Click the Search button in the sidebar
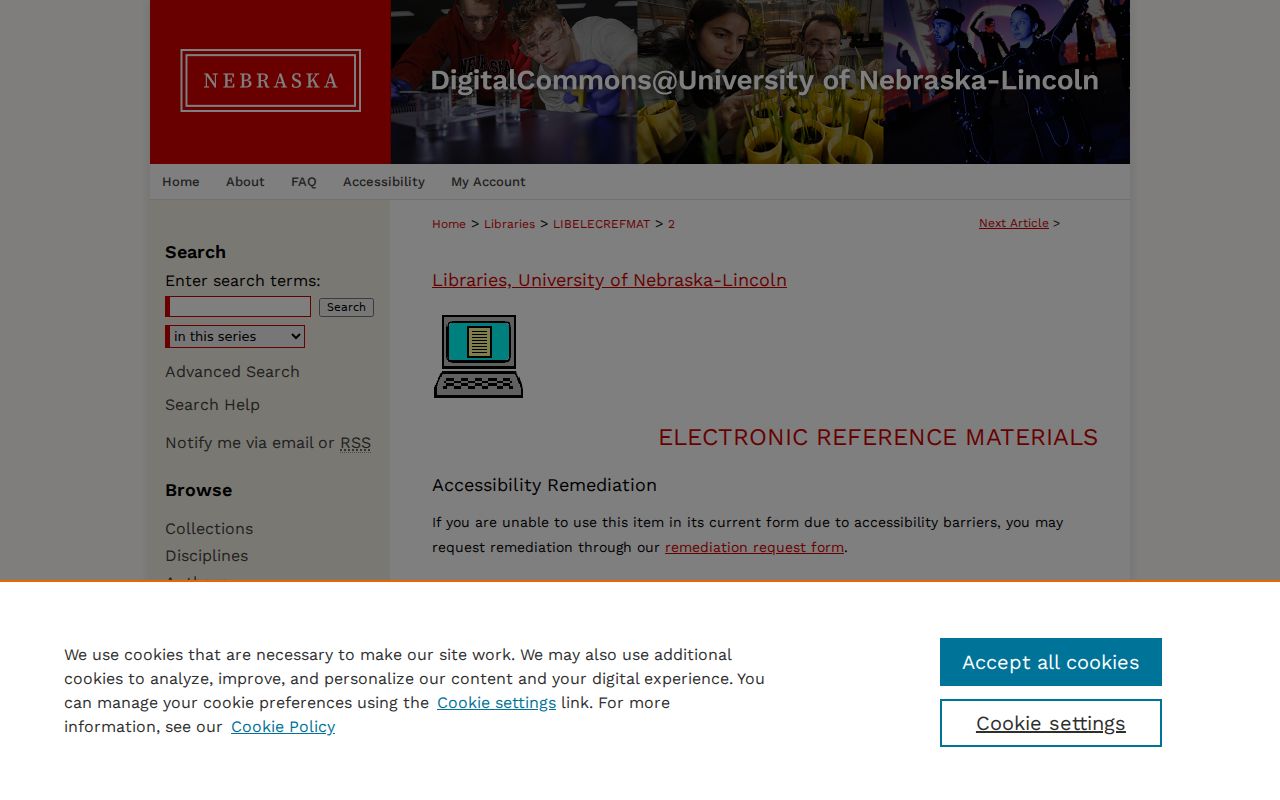 coord(346,307)
